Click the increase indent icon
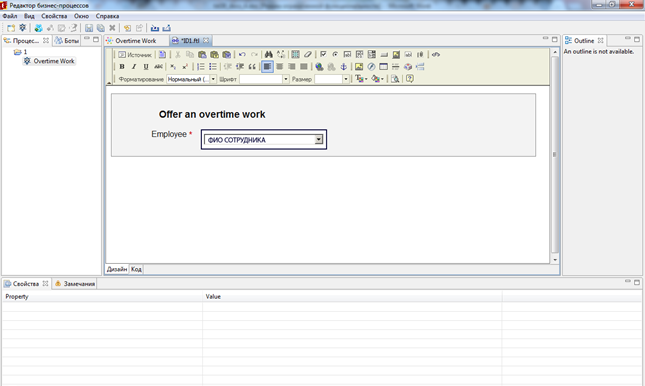Viewport: 645px width, 386px height. tap(240, 66)
